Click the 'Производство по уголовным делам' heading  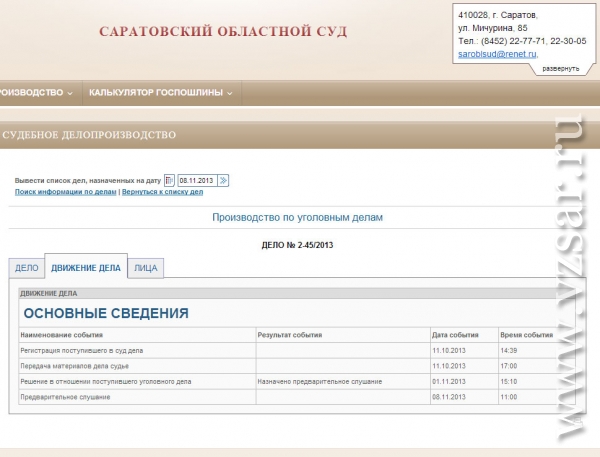click(298, 217)
